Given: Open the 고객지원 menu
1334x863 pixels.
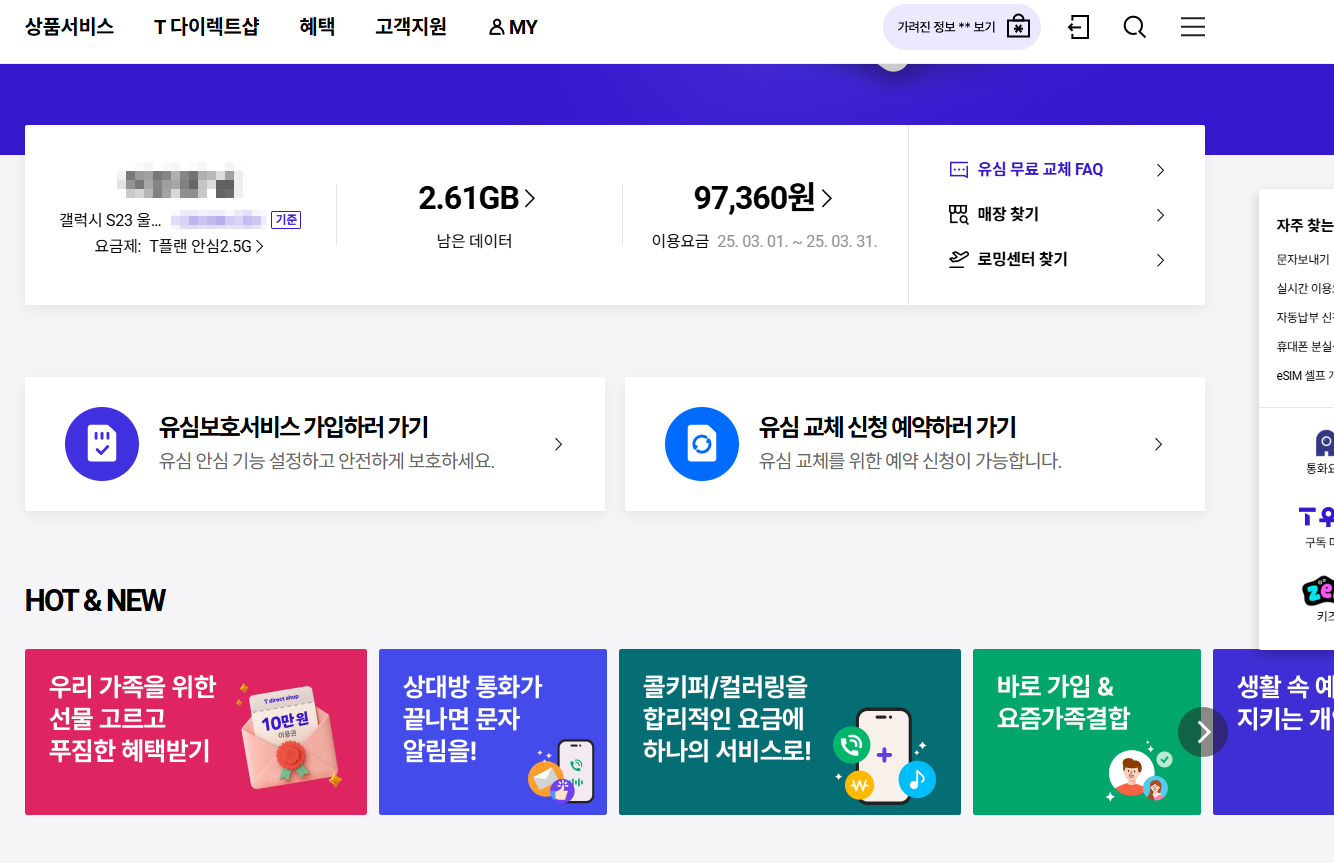Looking at the screenshot, I should [411, 27].
